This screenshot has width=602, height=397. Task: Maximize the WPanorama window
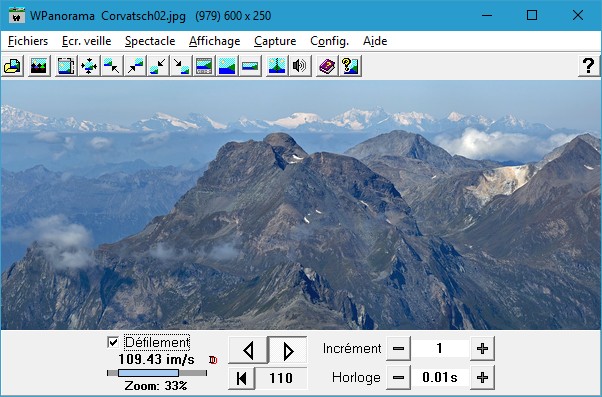click(532, 15)
